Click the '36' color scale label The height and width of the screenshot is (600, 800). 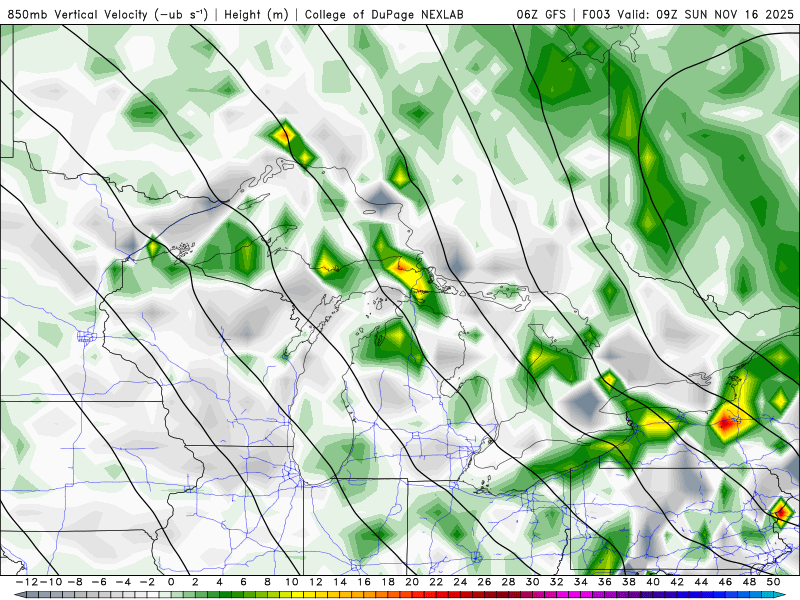click(605, 582)
